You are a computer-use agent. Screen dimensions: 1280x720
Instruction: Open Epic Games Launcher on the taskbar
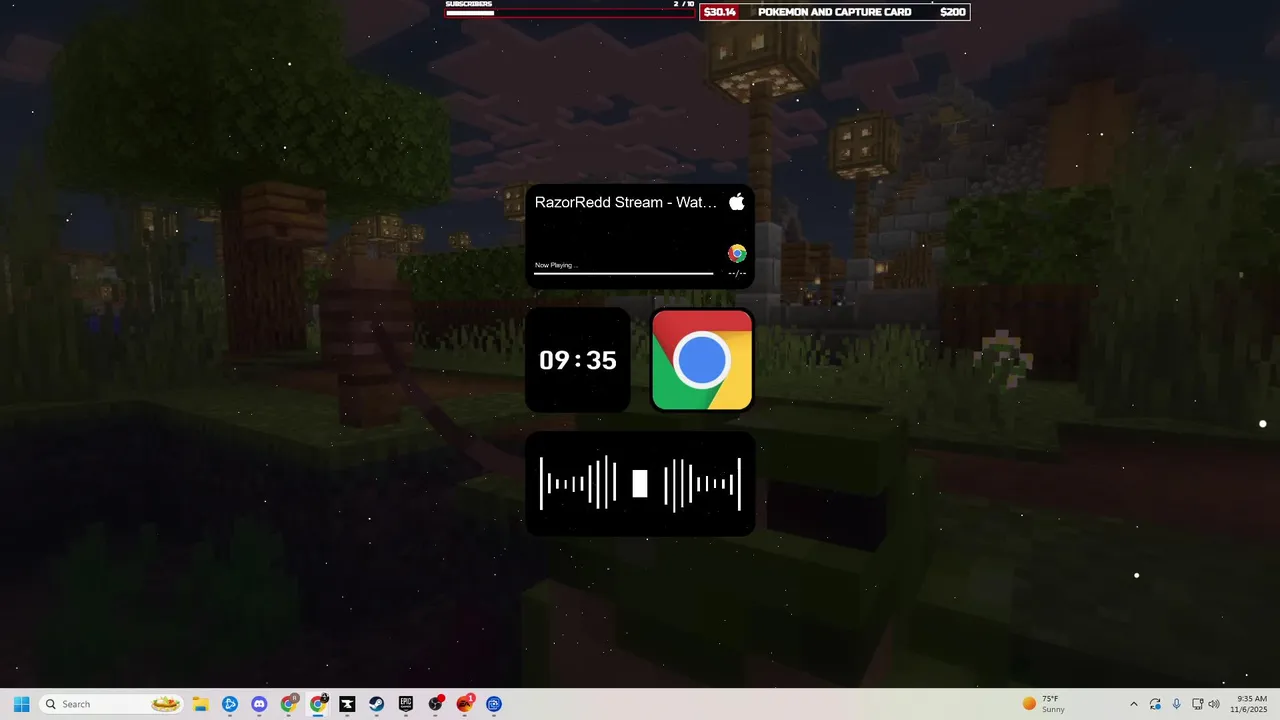coord(406,704)
